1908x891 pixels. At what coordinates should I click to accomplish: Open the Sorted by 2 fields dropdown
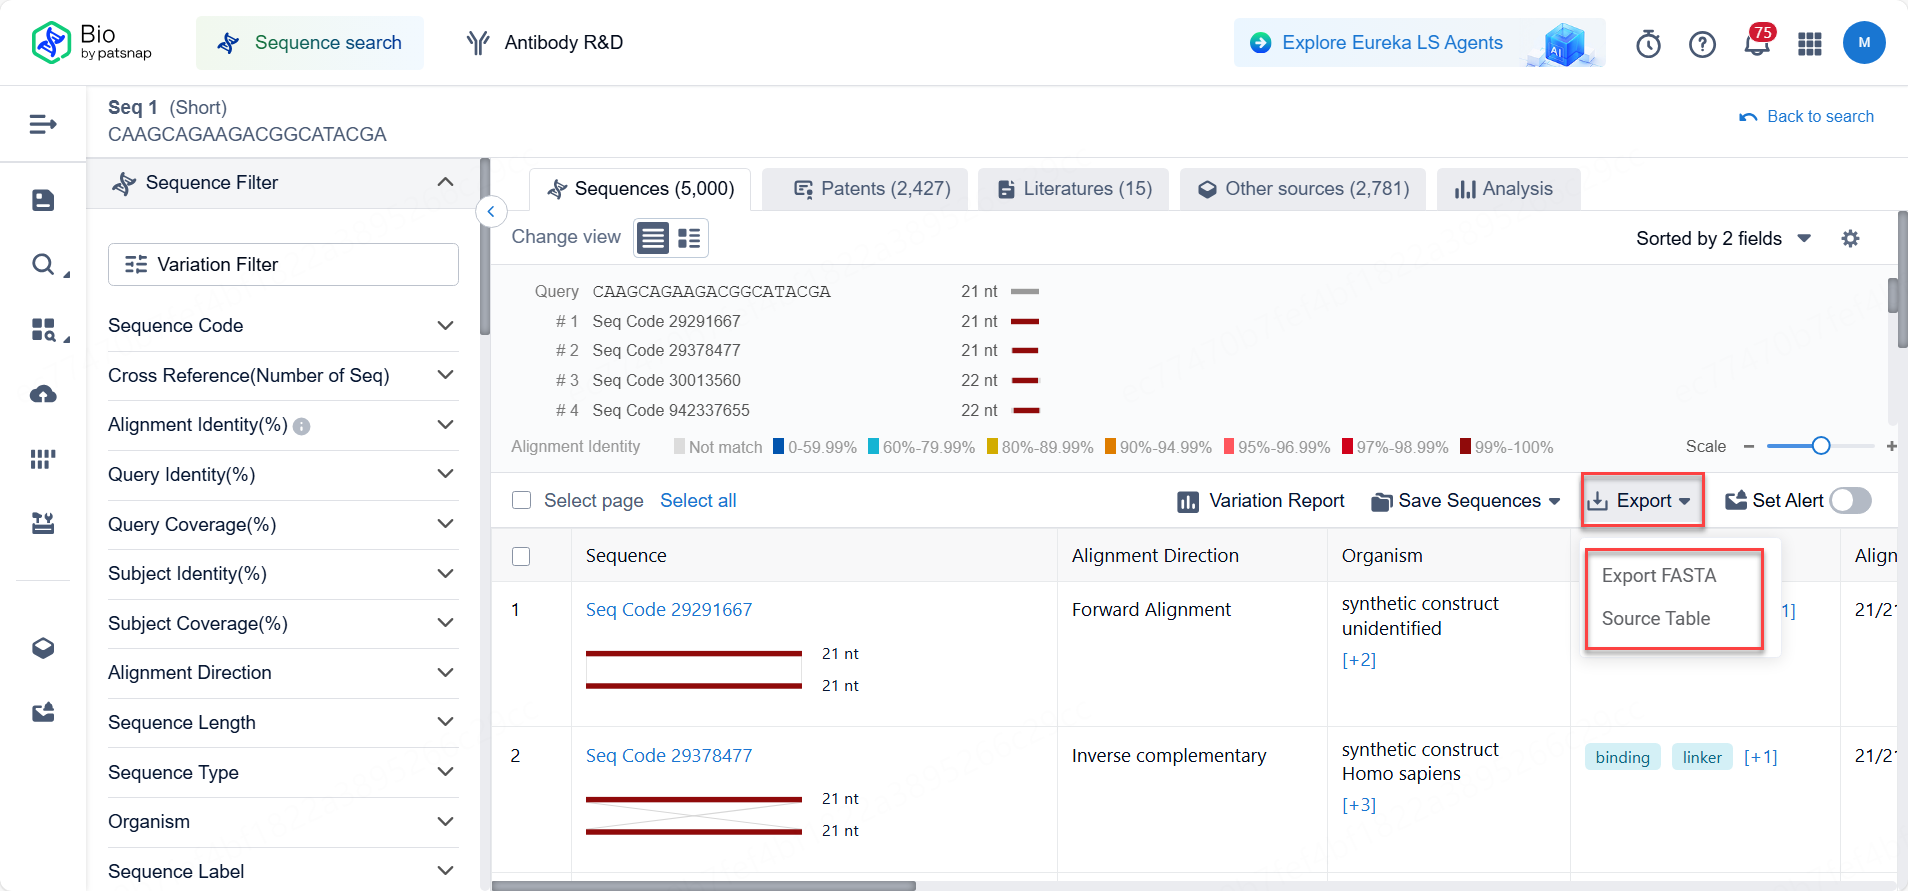click(1723, 239)
